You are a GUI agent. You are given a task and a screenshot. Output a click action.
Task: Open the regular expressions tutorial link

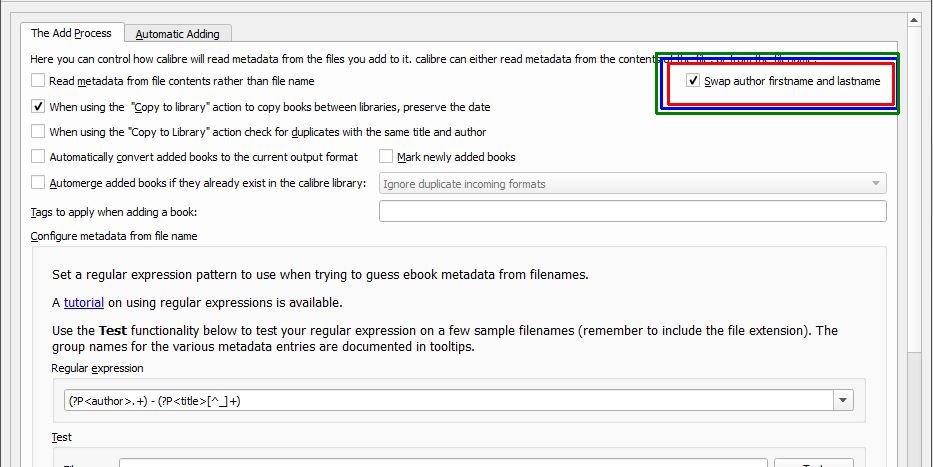point(84,302)
